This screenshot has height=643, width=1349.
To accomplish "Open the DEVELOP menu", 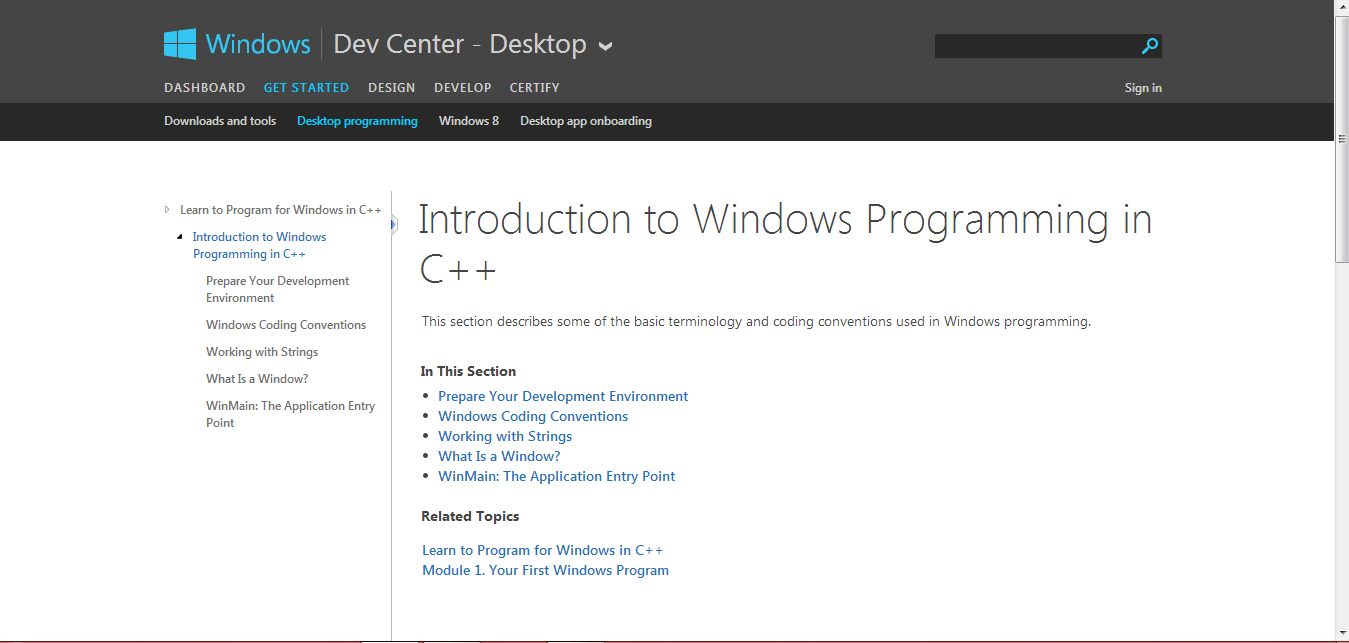I will click(x=463, y=88).
